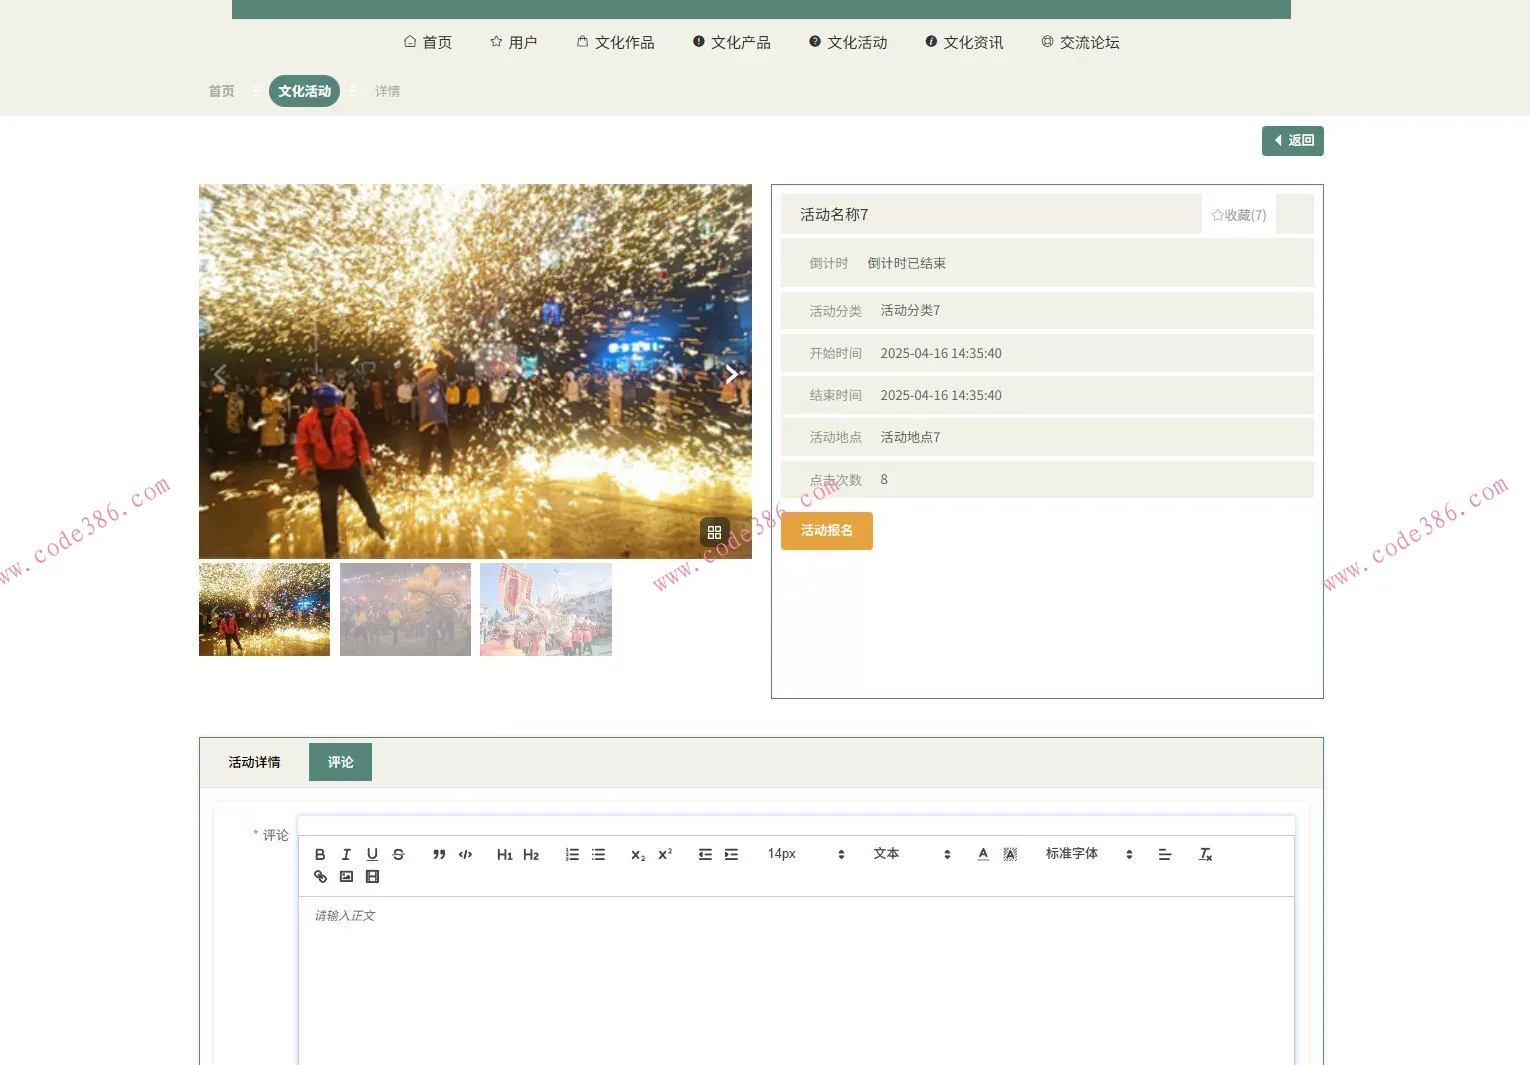This screenshot has width=1530, height=1065.
Task: Insert a hyperlink into the comment
Action: pyautogui.click(x=320, y=877)
